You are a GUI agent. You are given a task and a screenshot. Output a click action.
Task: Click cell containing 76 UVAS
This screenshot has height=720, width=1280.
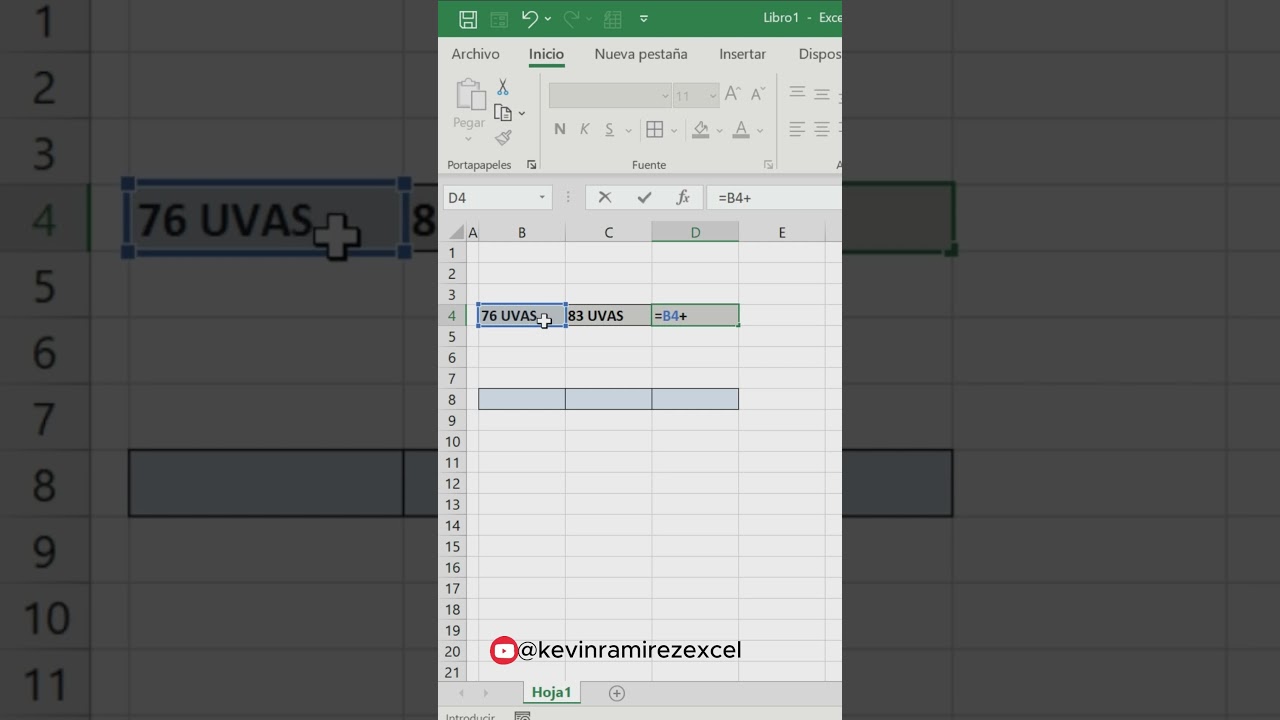522,316
